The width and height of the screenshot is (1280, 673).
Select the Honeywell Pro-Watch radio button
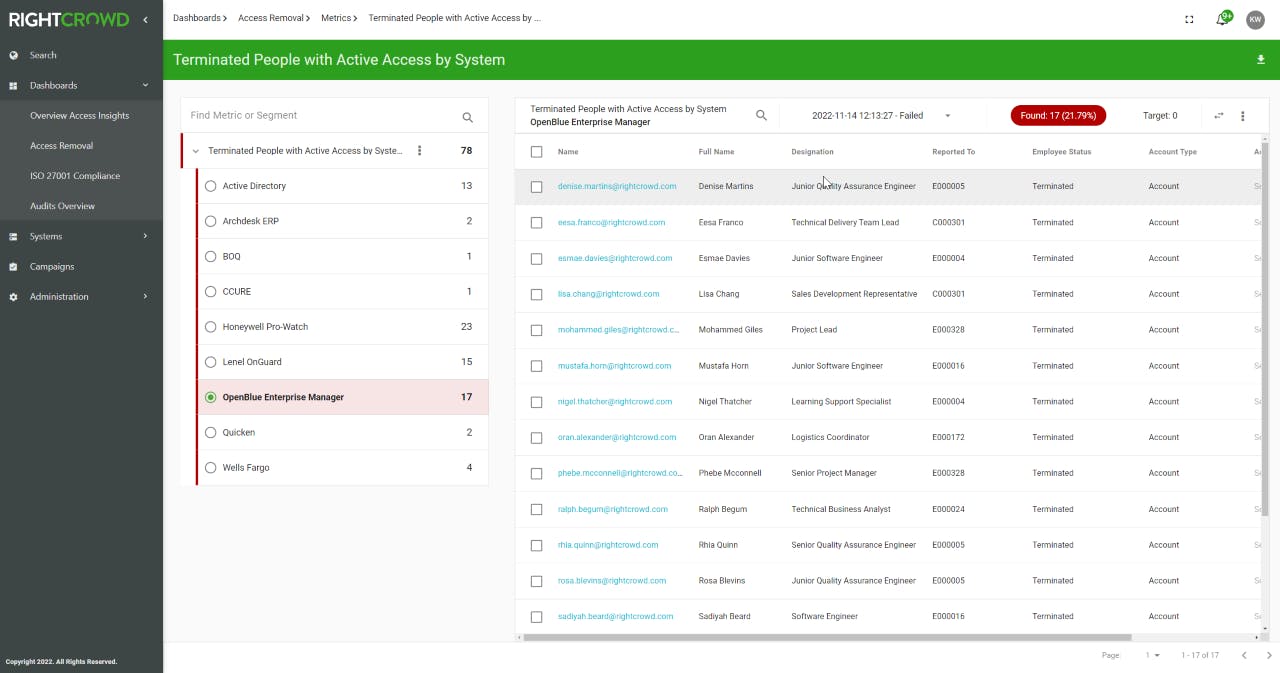(x=210, y=326)
